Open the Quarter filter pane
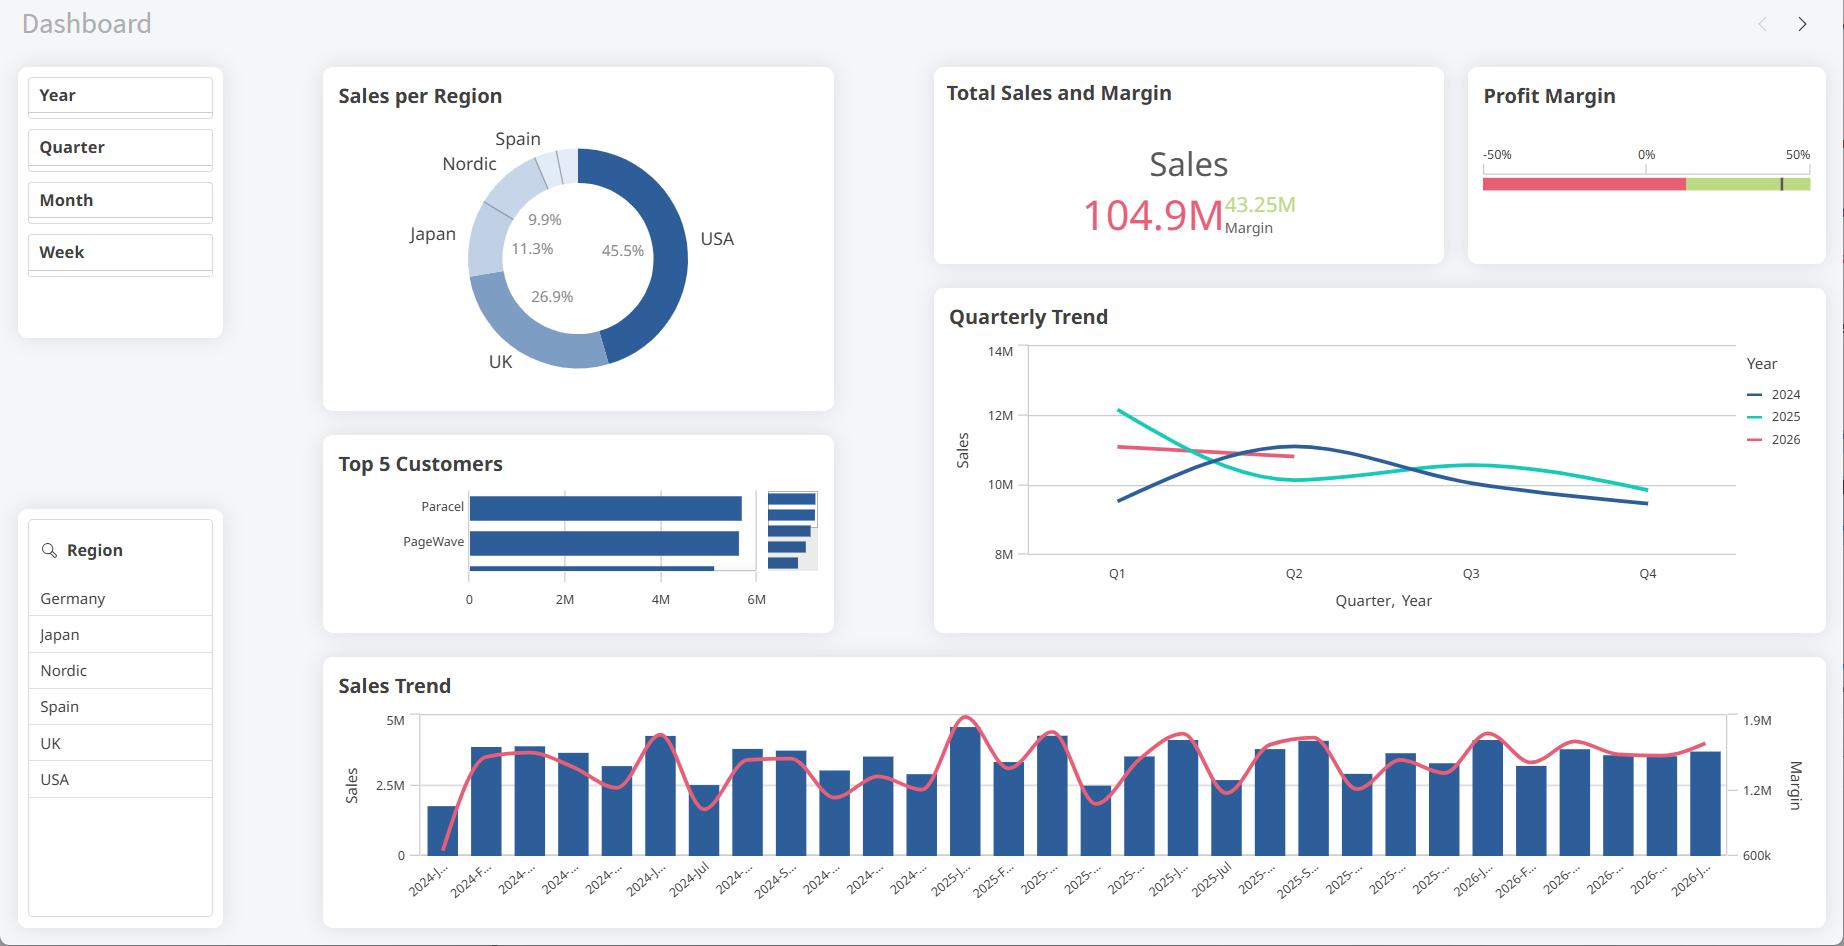This screenshot has width=1844, height=946. pos(120,148)
